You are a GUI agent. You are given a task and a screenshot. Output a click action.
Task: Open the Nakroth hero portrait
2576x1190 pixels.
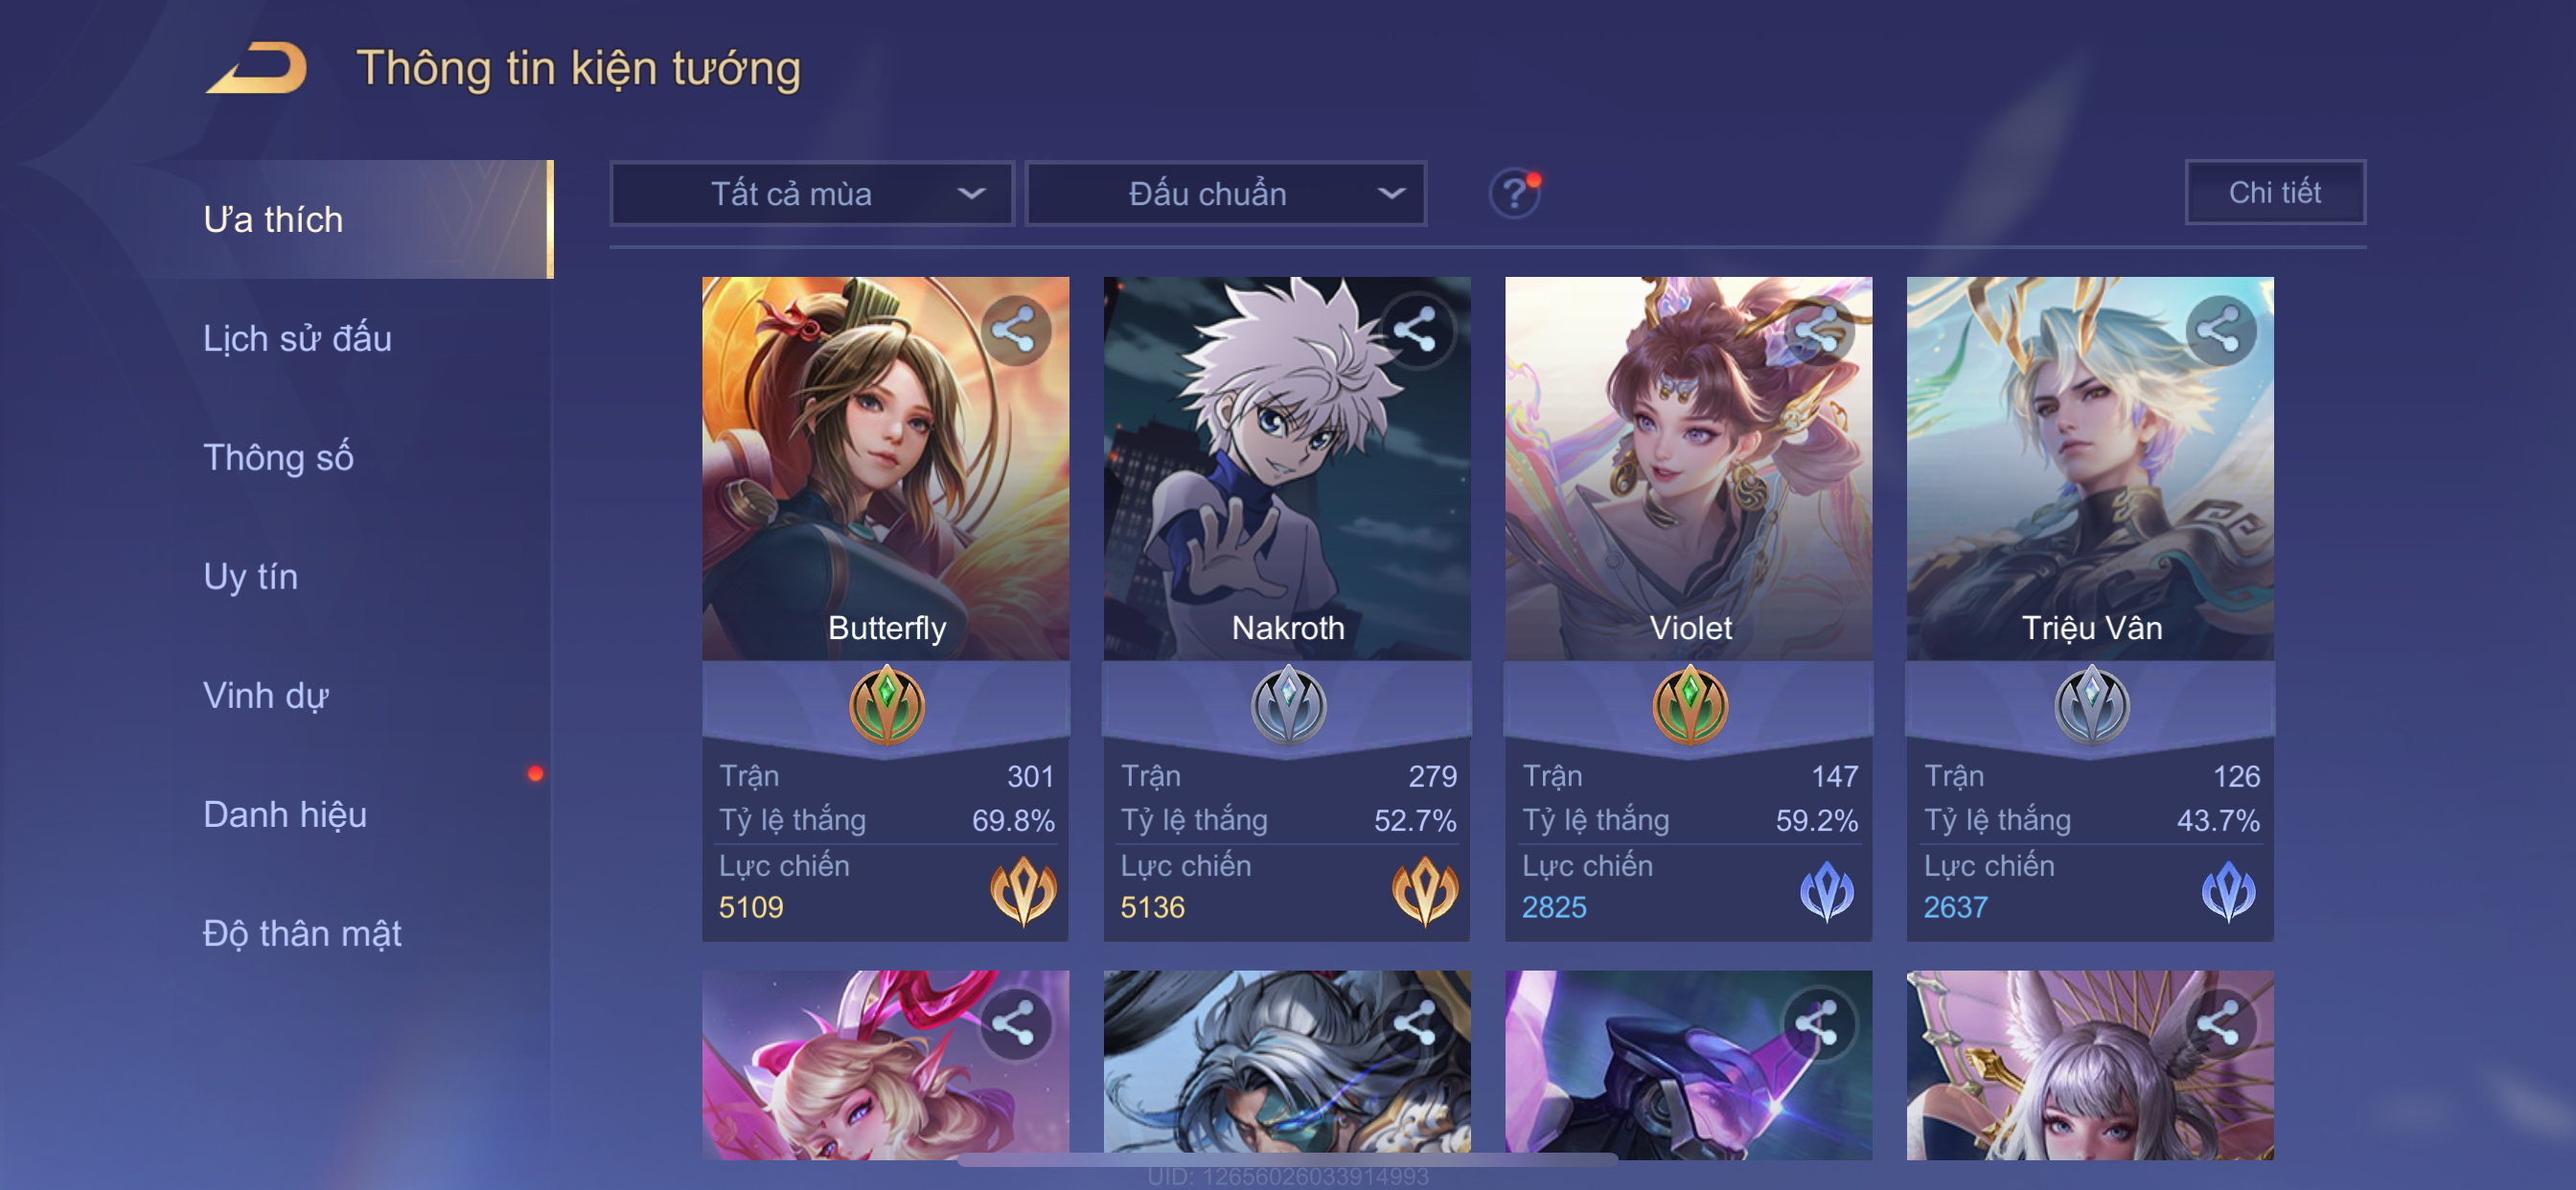pos(1287,468)
